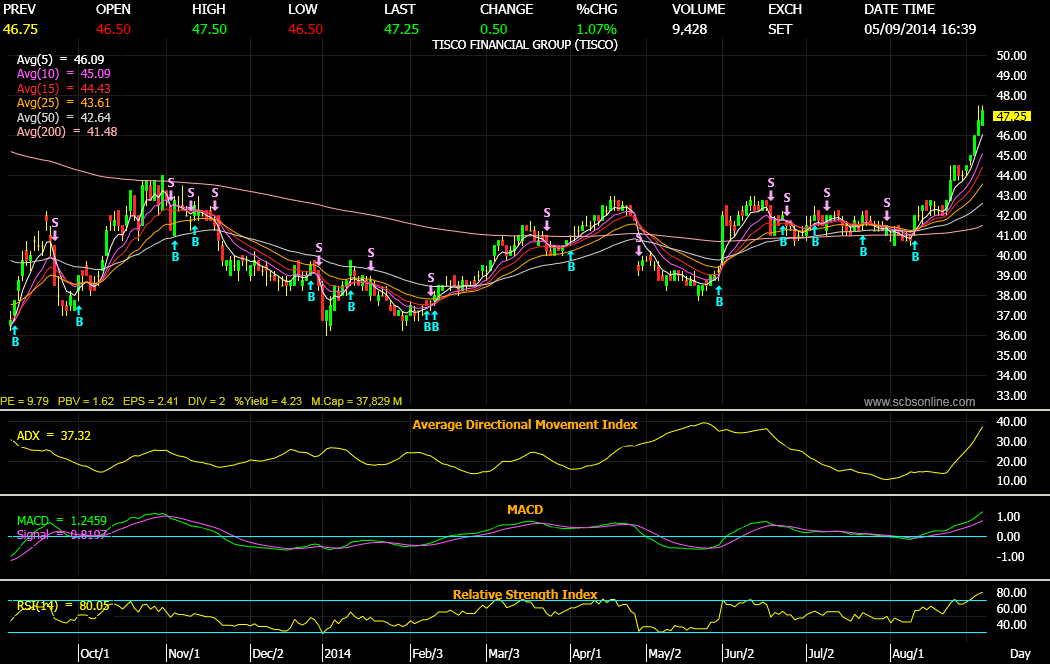Click the orange MACD panel title

tap(525, 509)
